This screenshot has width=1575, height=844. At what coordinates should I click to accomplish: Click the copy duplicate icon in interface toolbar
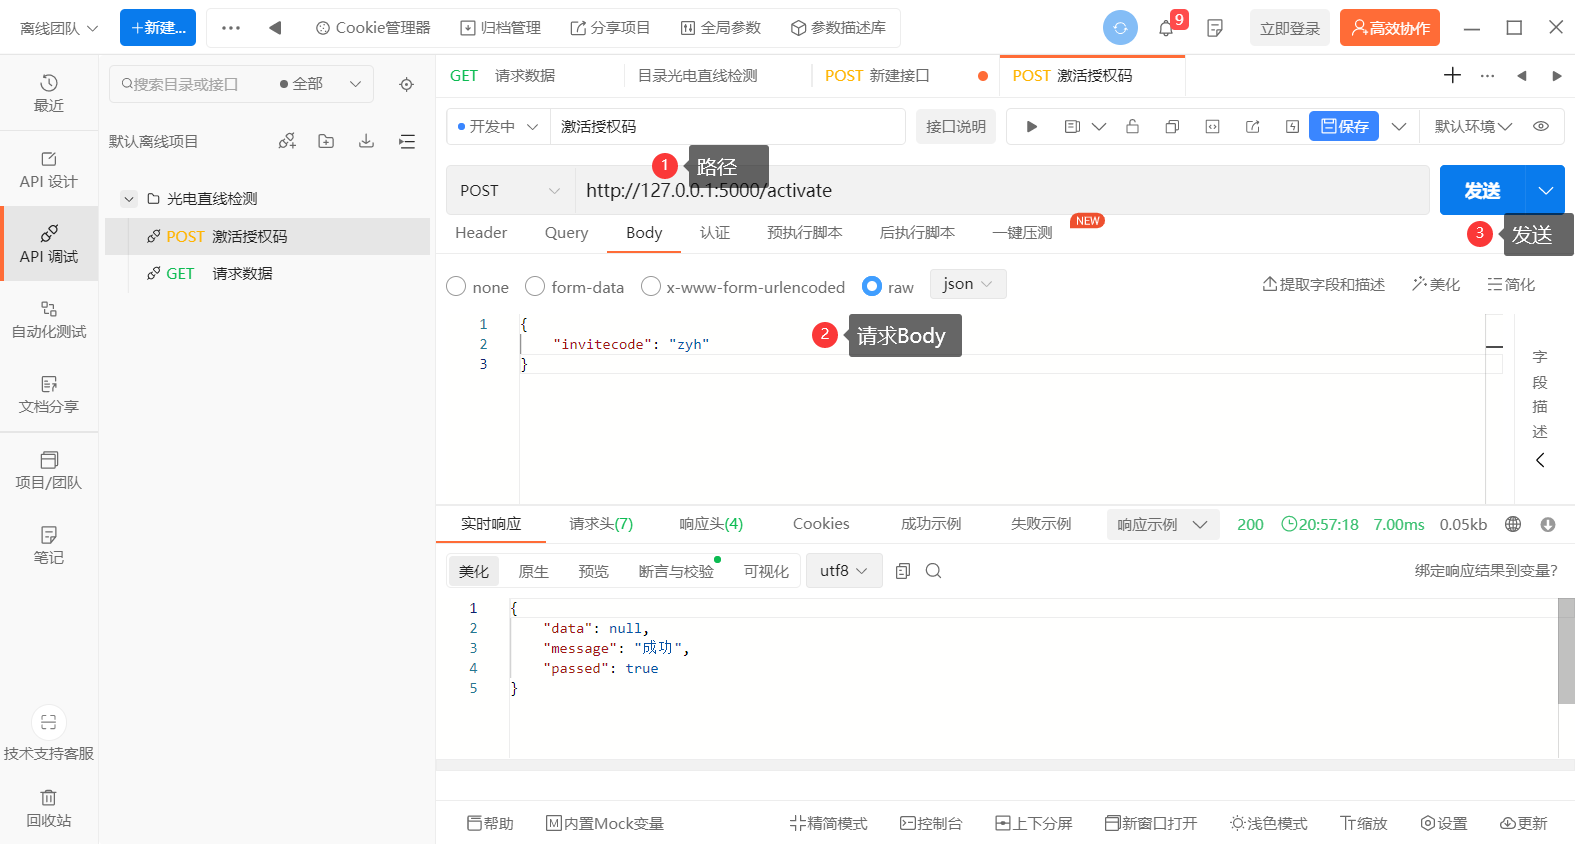point(1172,126)
